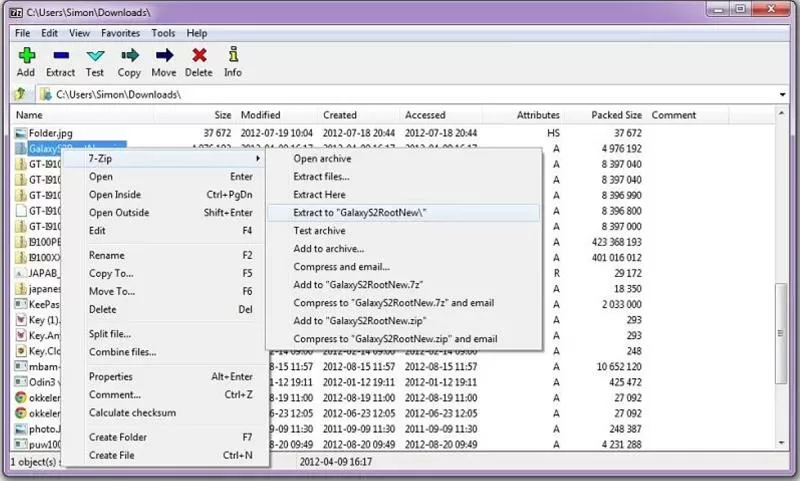Expand the address bar path dropdown
The height and width of the screenshot is (481, 800).
click(782, 95)
